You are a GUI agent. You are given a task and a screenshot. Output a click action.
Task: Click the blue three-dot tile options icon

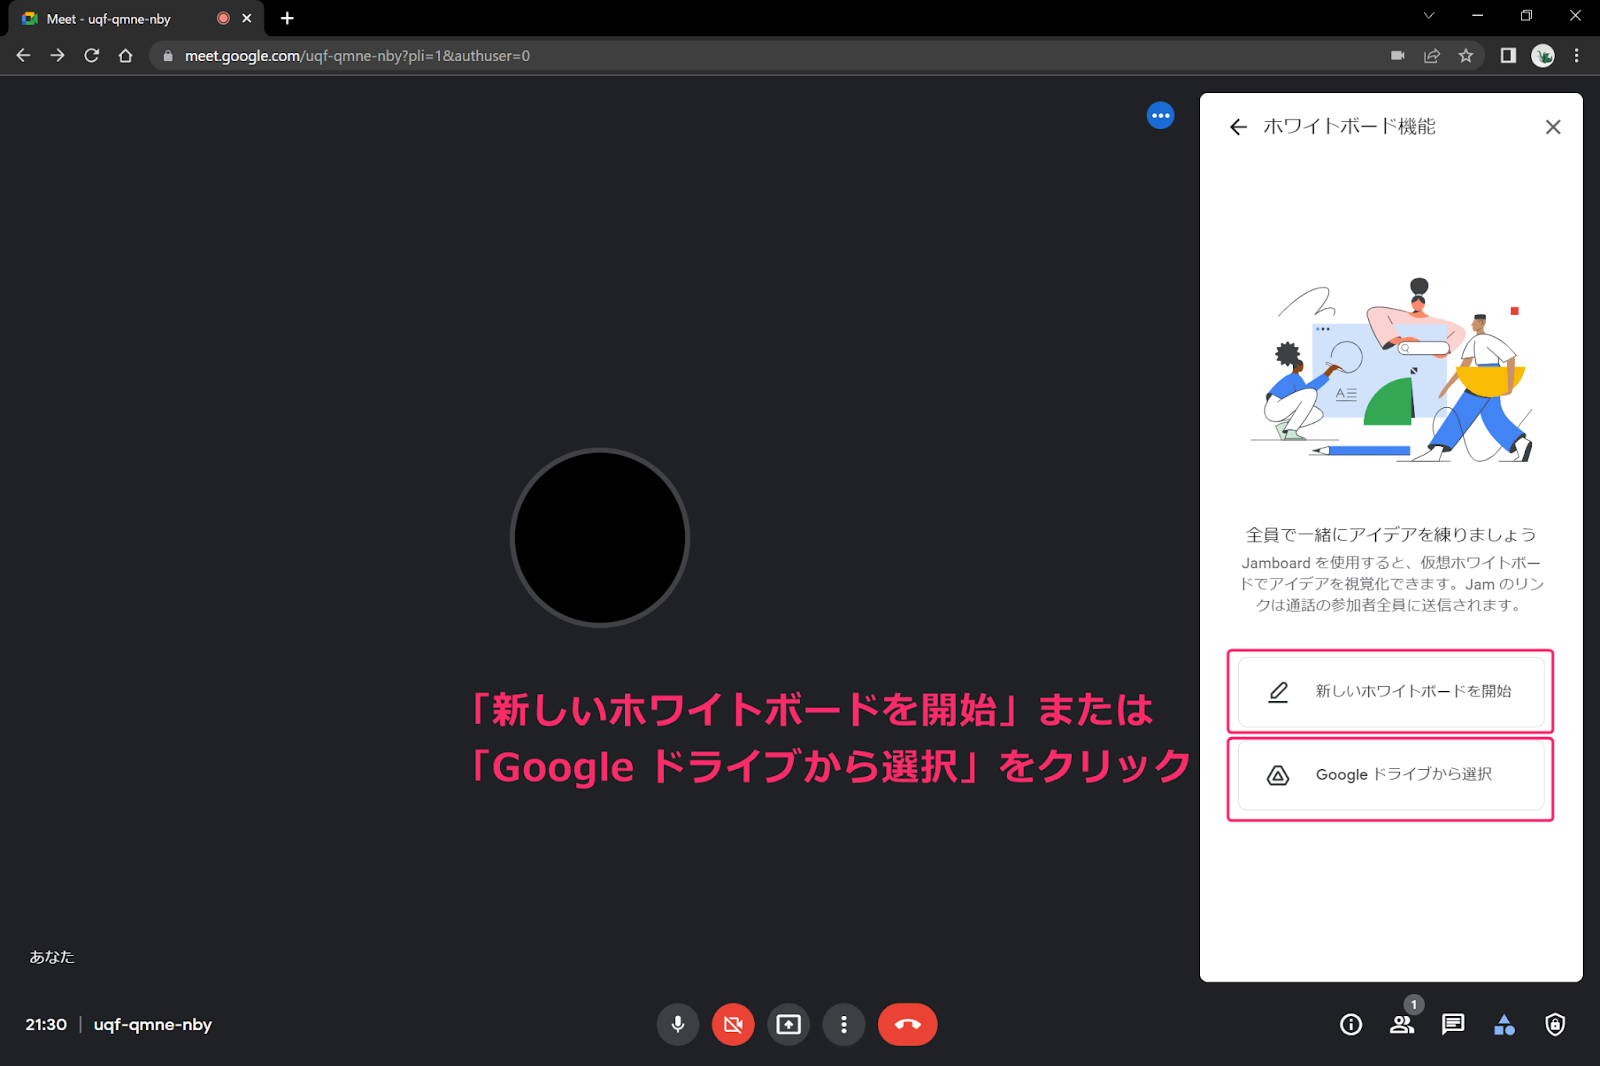pyautogui.click(x=1160, y=116)
